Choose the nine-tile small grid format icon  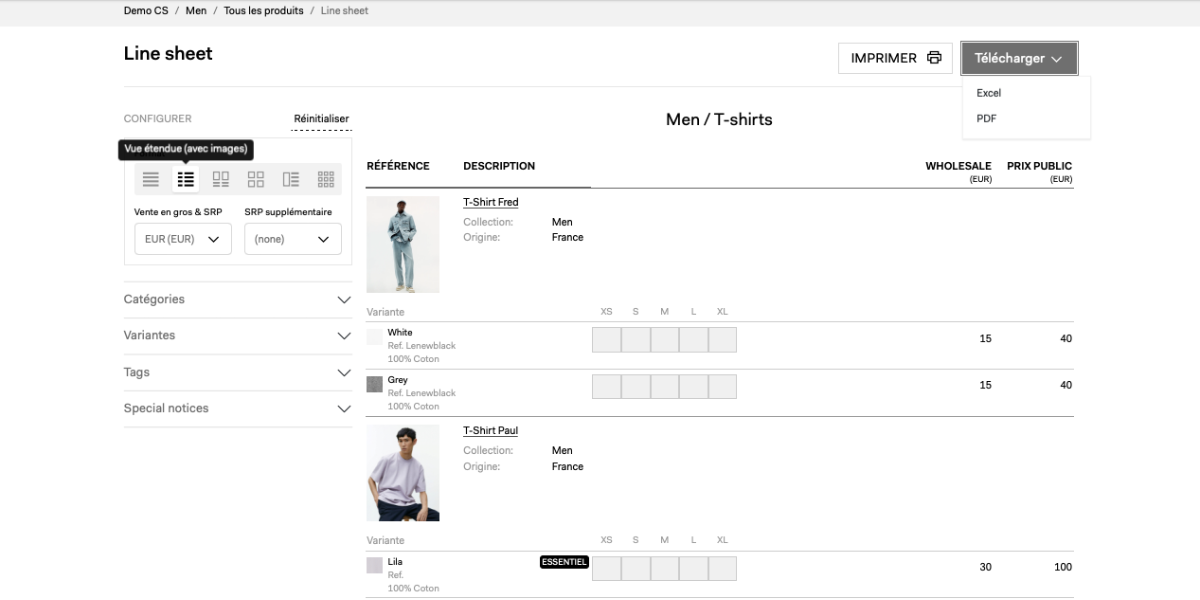tap(325, 180)
